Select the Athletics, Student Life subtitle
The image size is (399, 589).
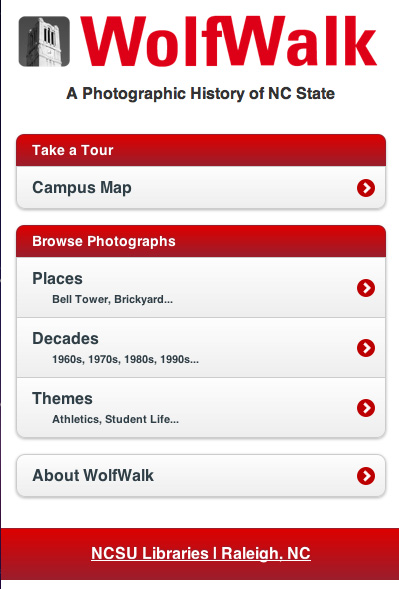pyautogui.click(x=115, y=419)
